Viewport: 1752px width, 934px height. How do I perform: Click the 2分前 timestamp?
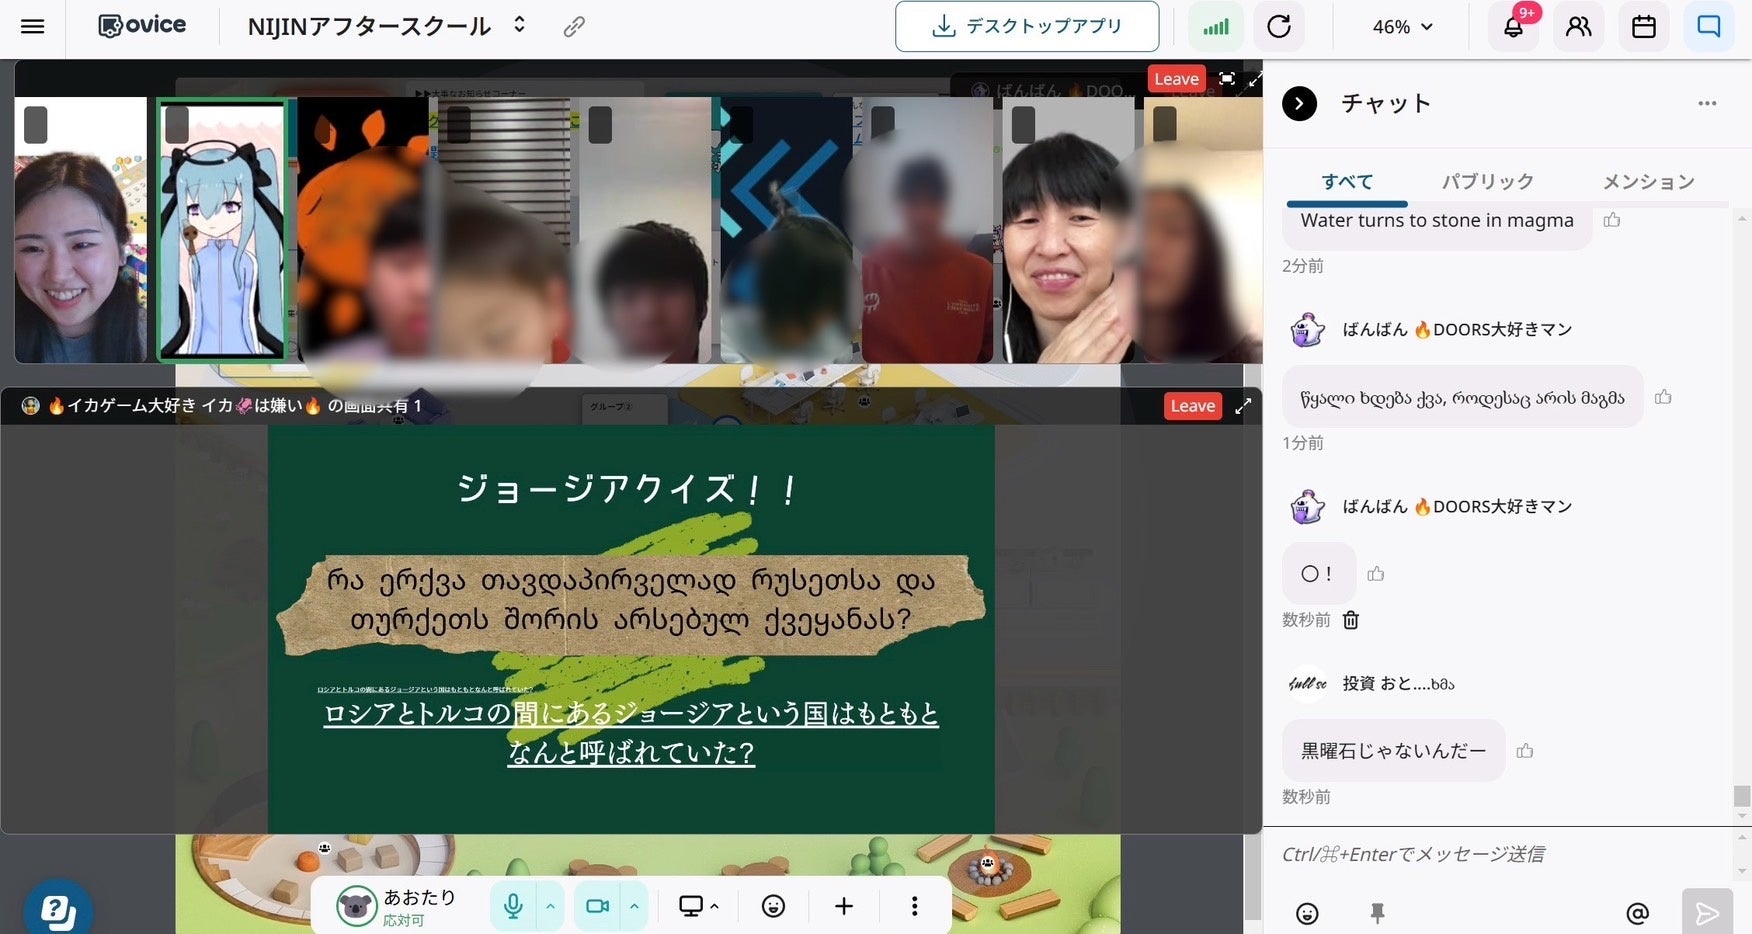(x=1302, y=266)
